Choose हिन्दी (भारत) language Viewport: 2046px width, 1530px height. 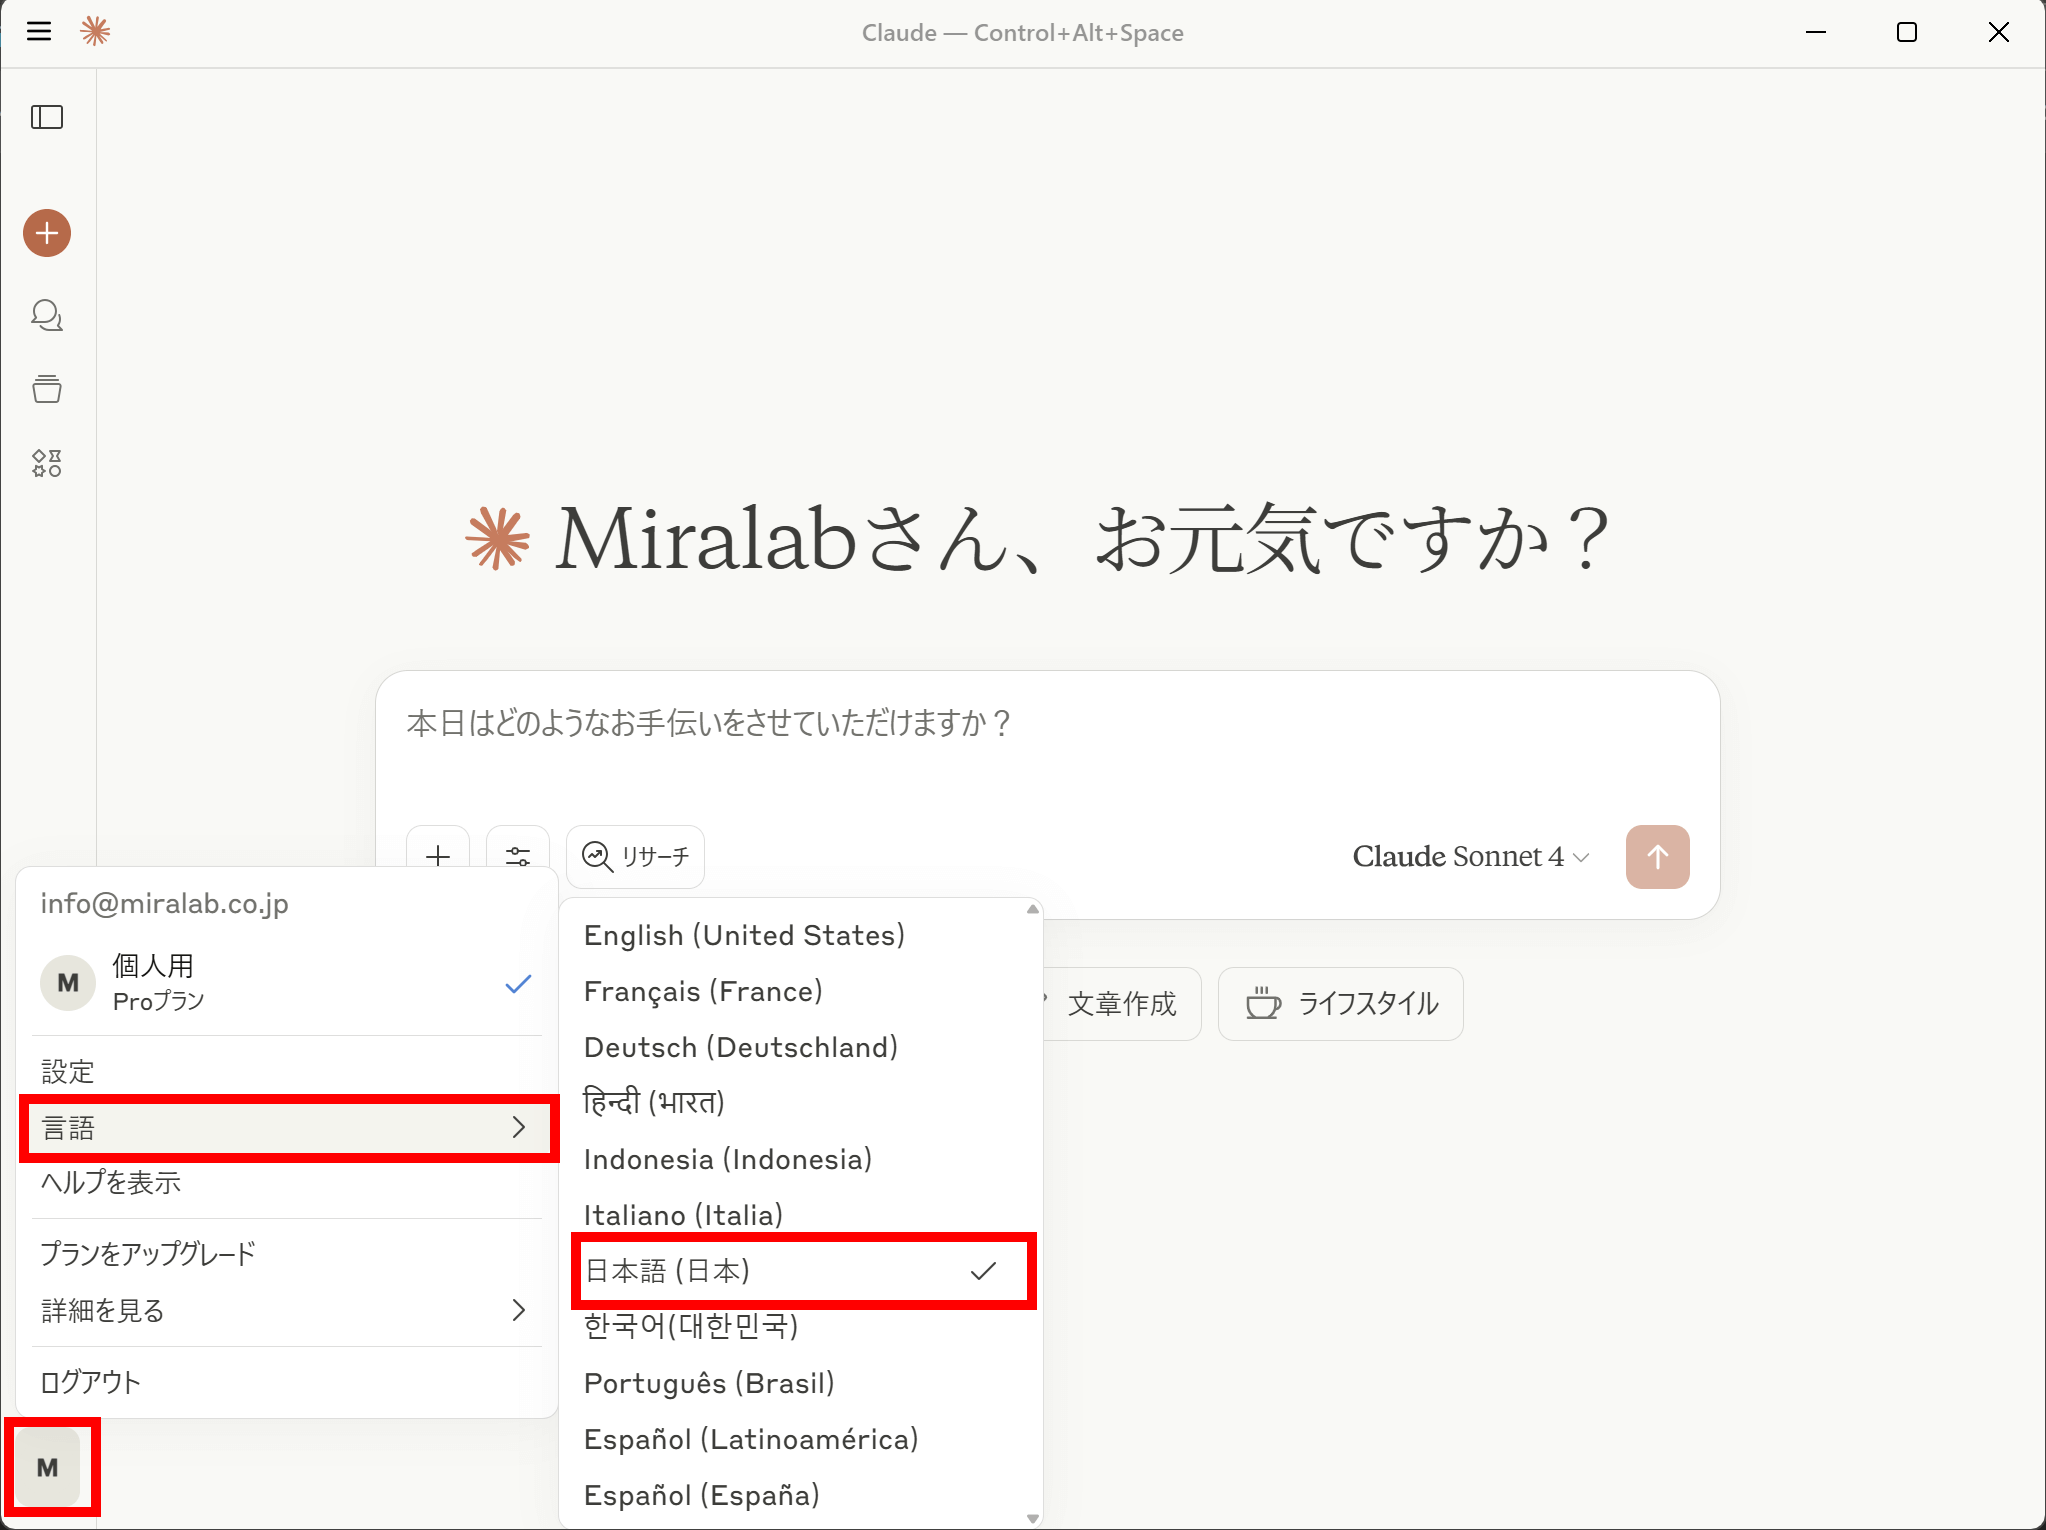pyautogui.click(x=797, y=1103)
